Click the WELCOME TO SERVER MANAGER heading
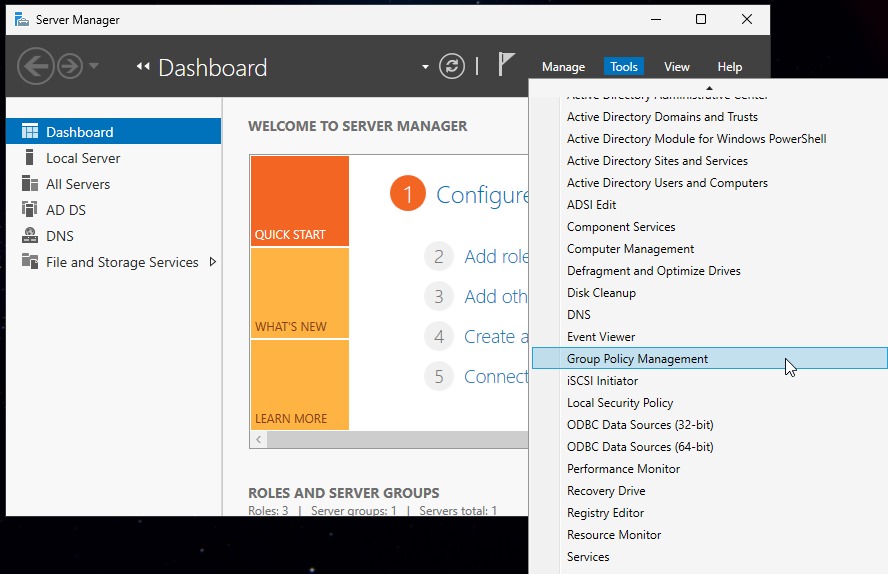 pyautogui.click(x=357, y=126)
